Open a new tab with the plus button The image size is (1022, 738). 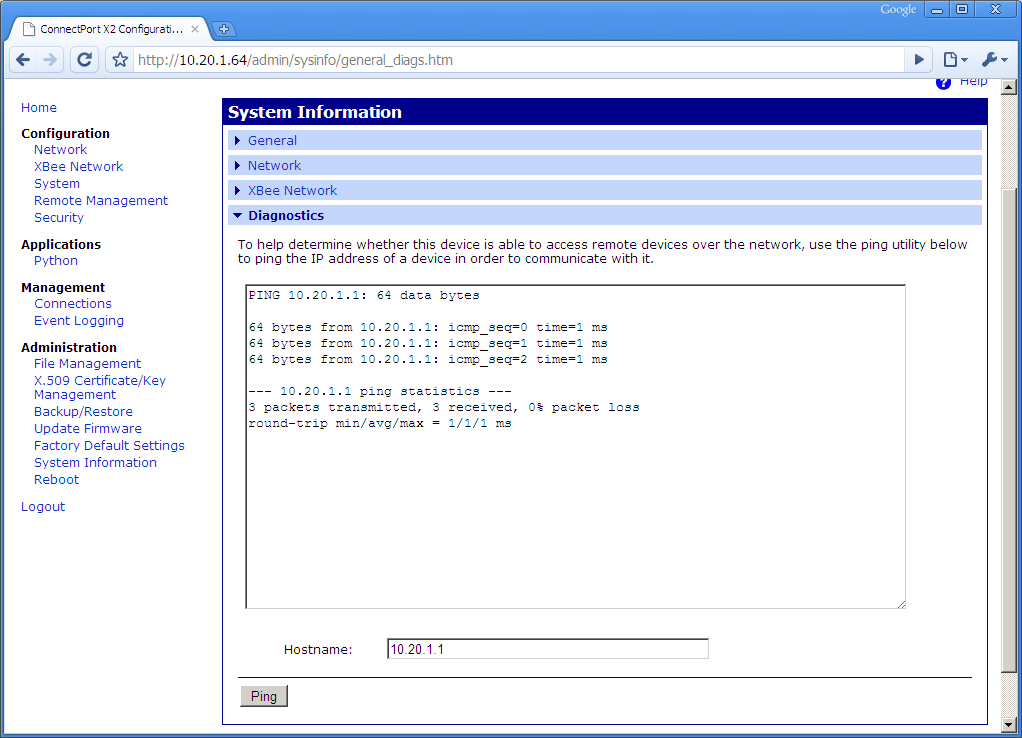[x=224, y=29]
